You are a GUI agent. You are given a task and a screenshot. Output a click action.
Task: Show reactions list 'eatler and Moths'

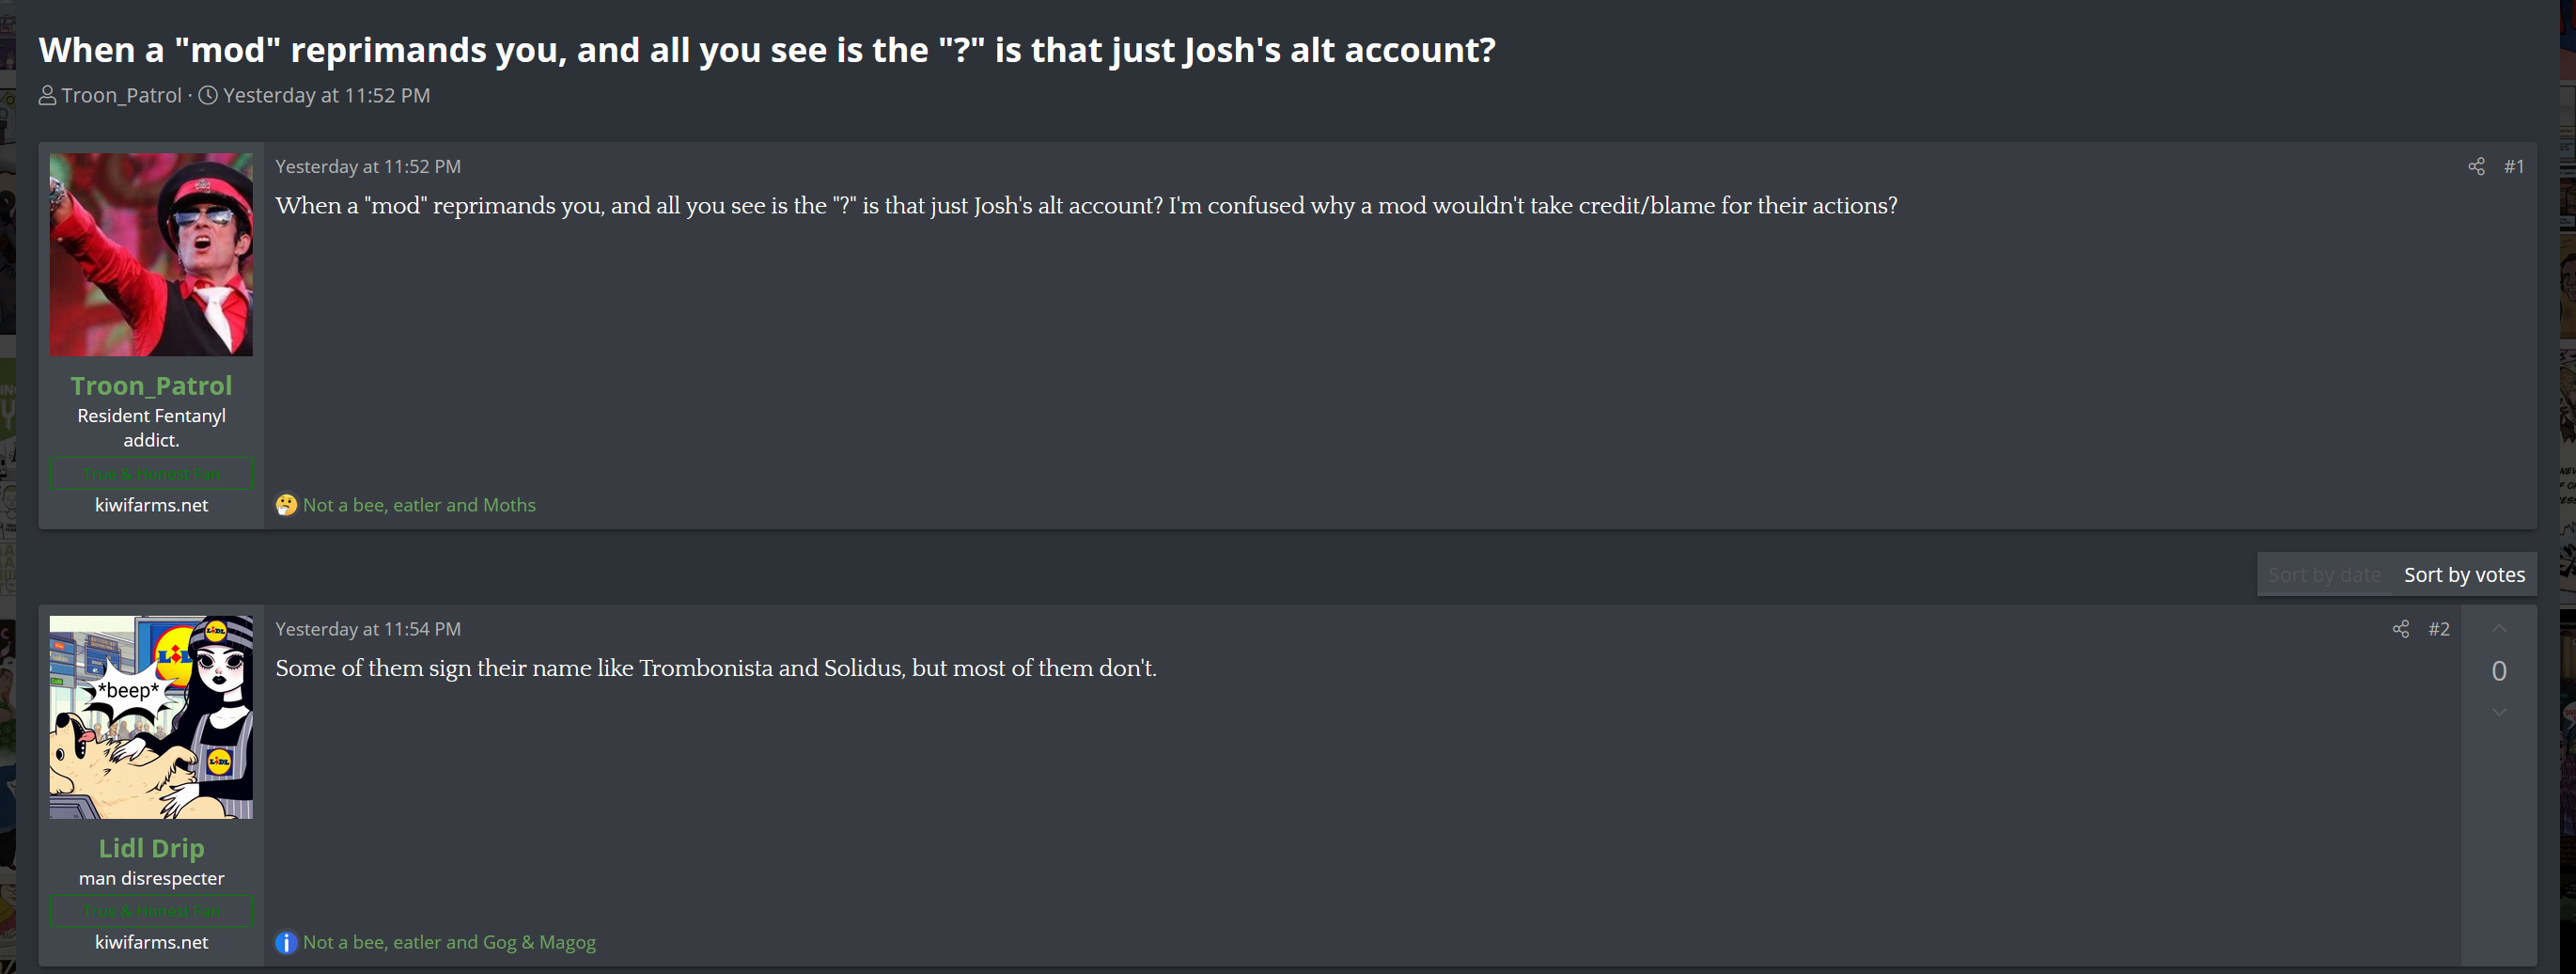click(x=419, y=505)
